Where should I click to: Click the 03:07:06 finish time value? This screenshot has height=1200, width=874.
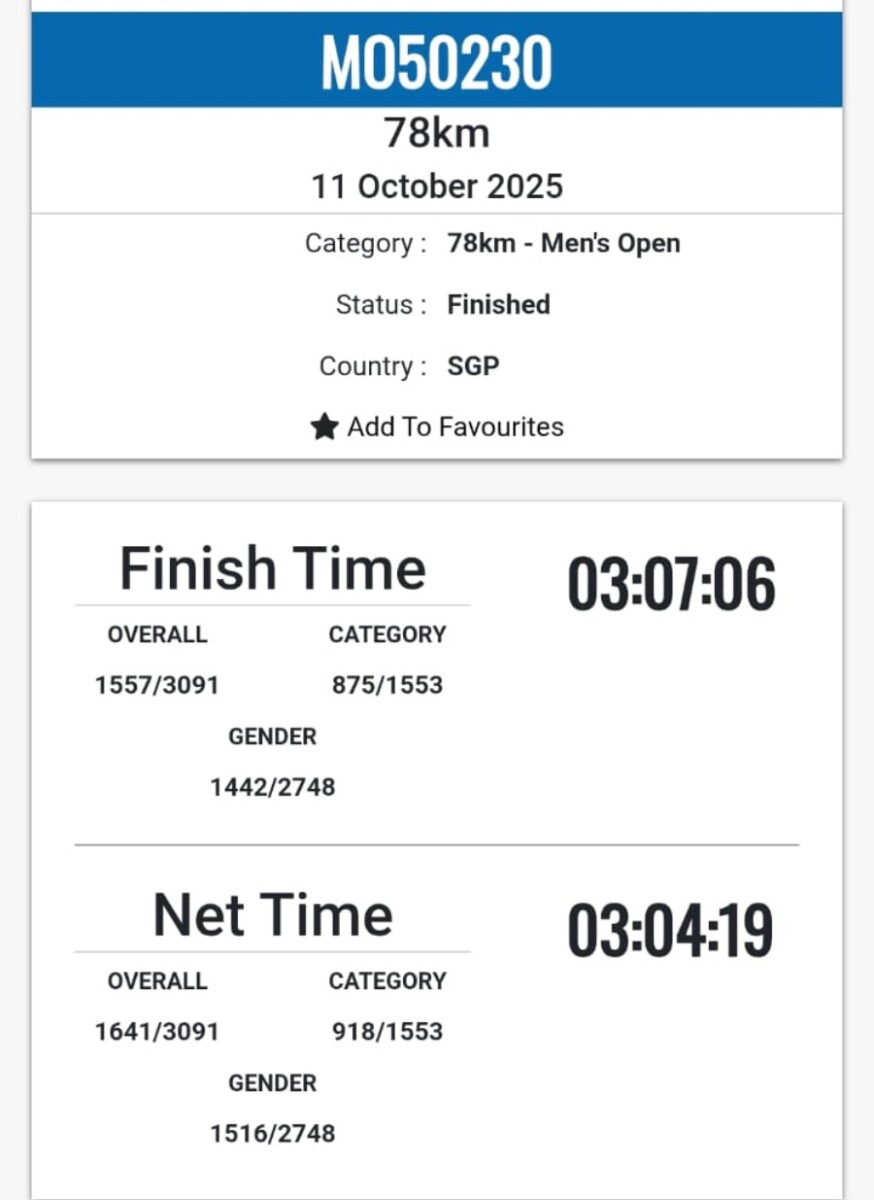pyautogui.click(x=671, y=584)
